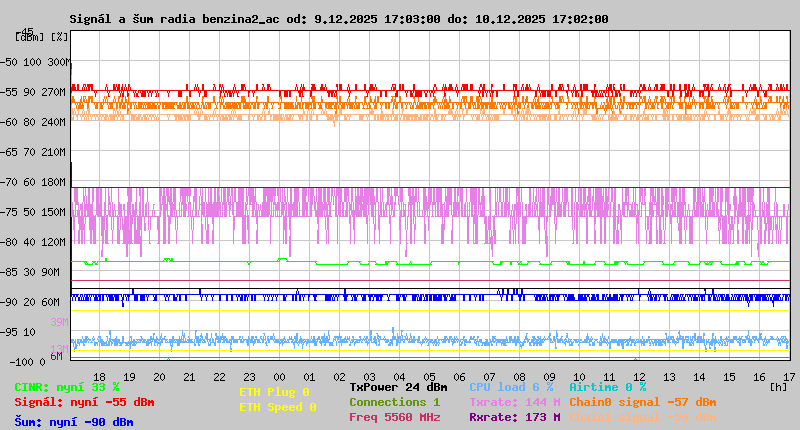The image size is (800, 430).
Task: Click the [h] unit label on time axis
Action: pyautogui.click(x=779, y=386)
